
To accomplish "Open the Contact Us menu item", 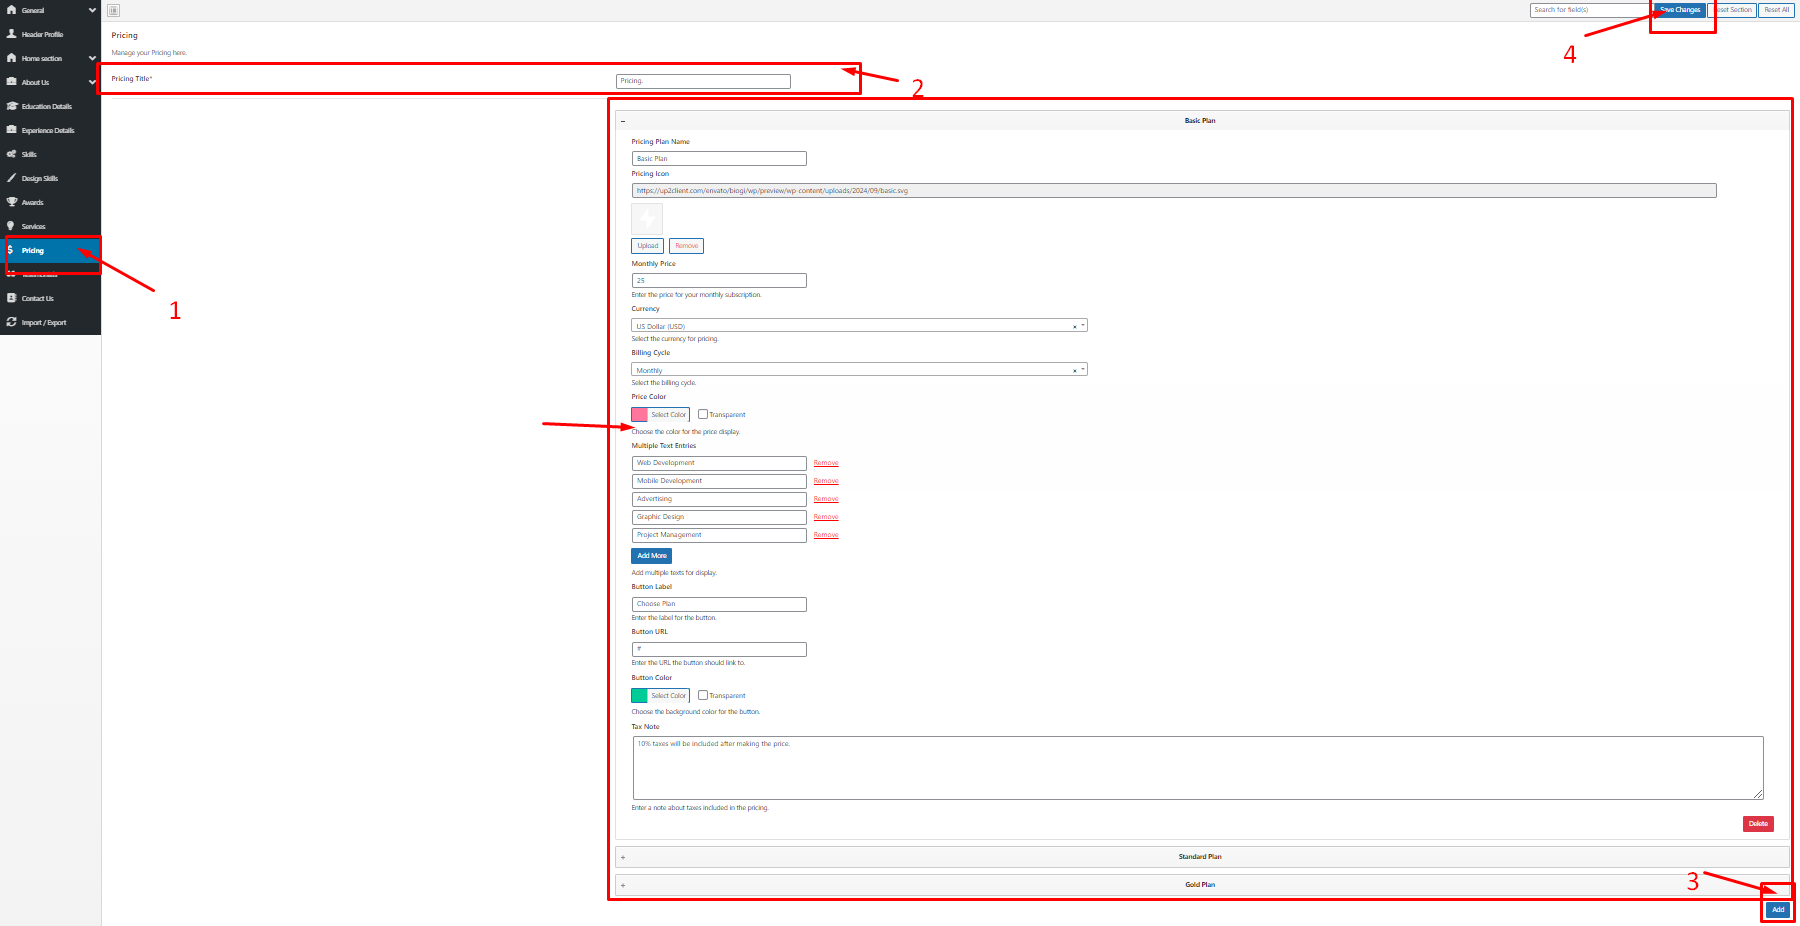I will click(38, 298).
